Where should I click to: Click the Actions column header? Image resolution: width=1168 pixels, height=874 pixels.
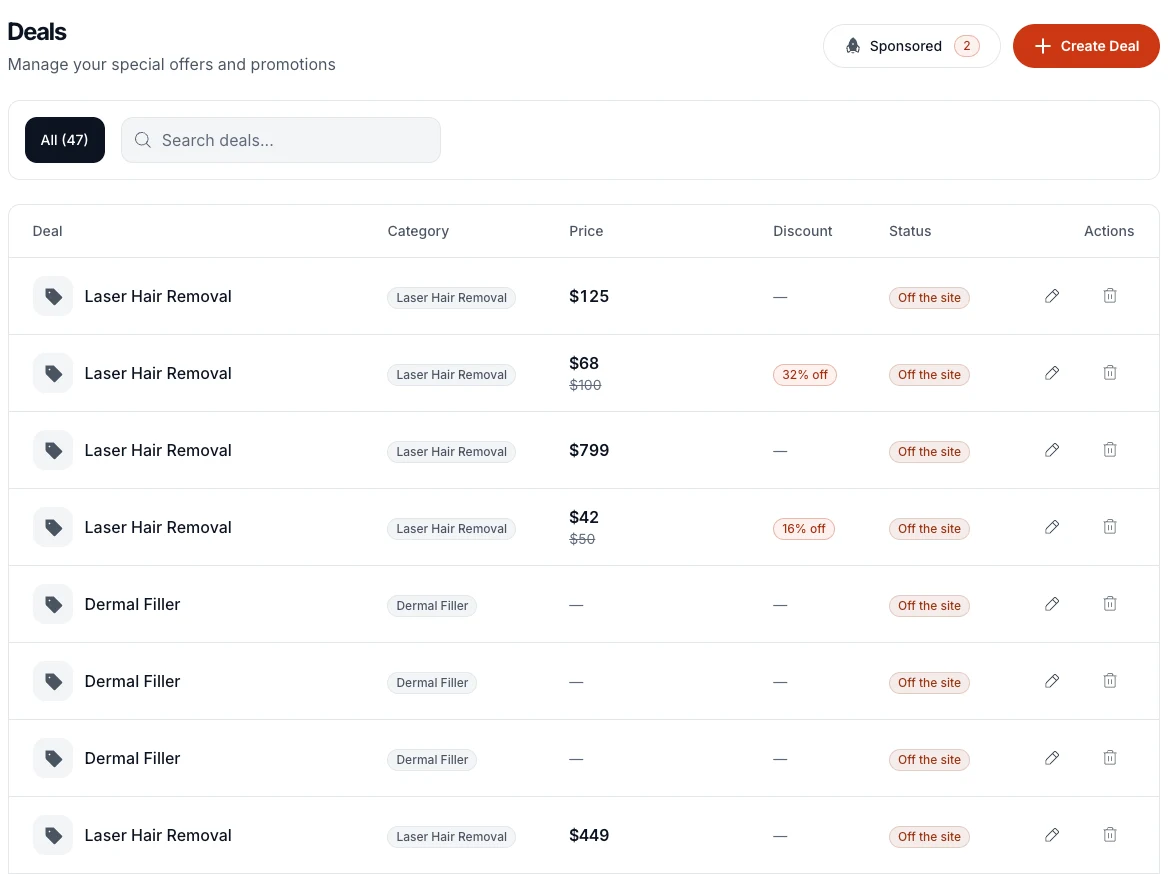point(1108,231)
